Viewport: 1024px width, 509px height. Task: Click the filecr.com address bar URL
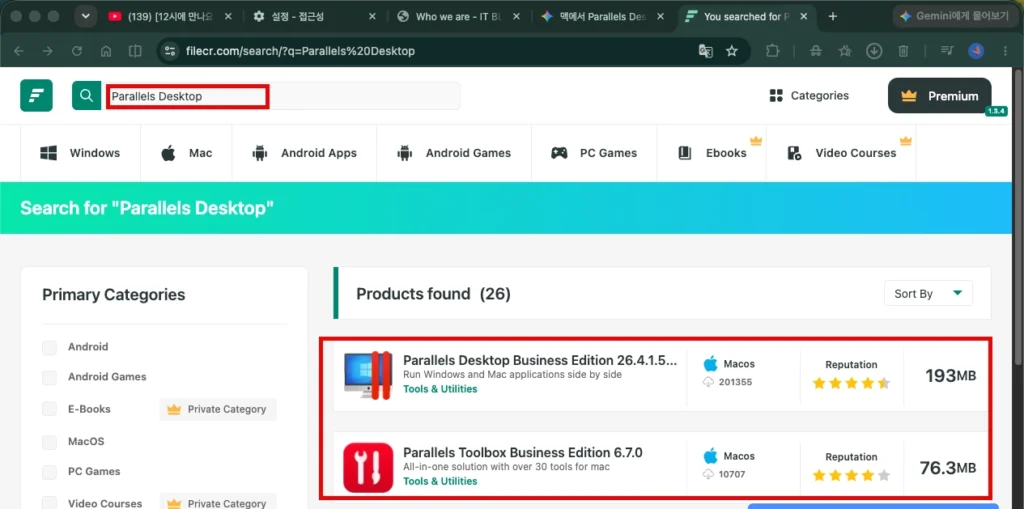point(300,51)
